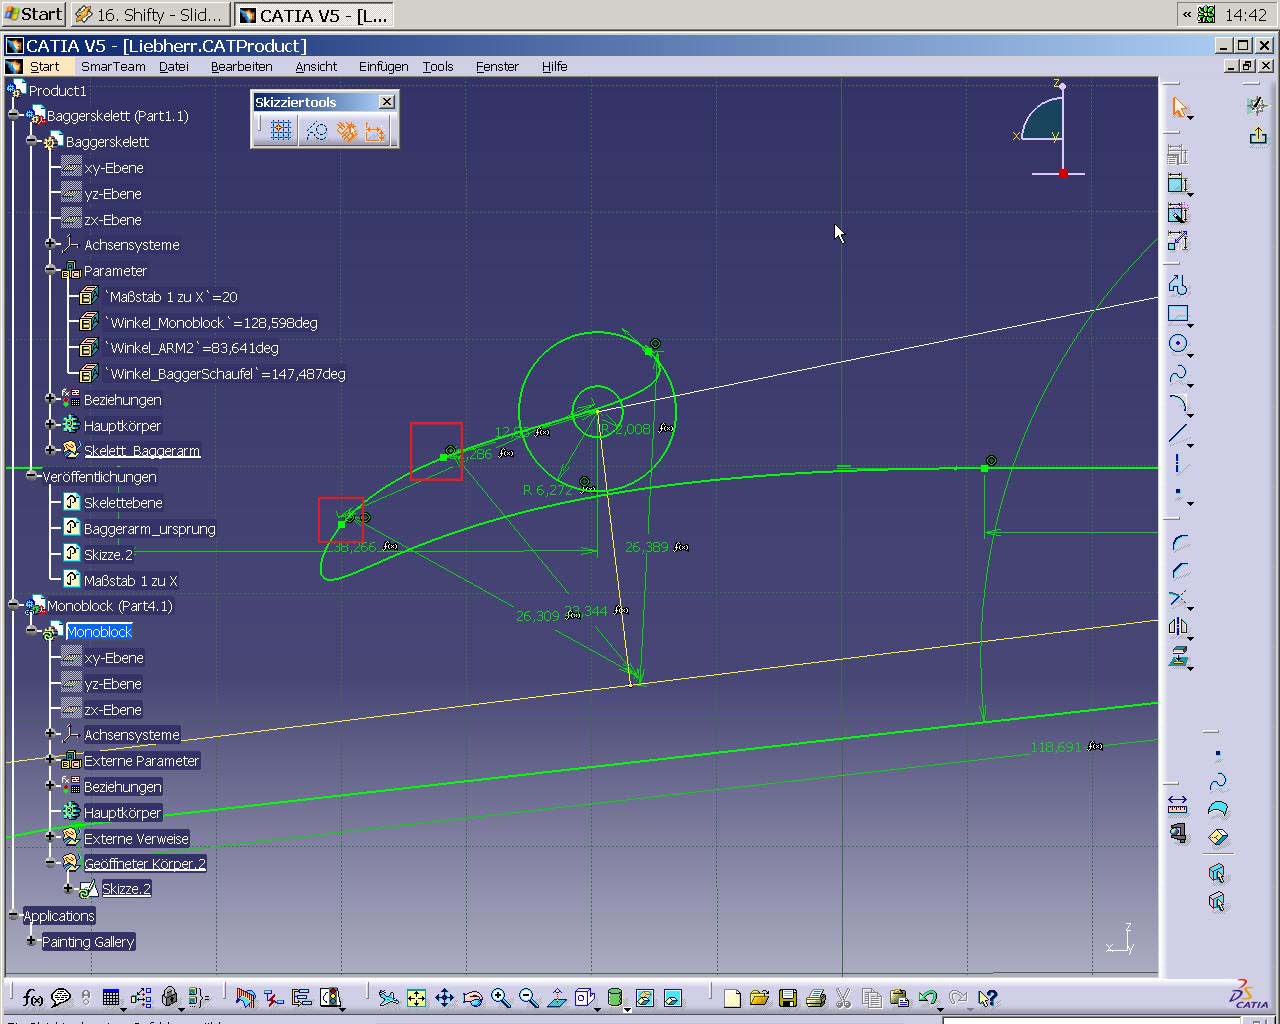Expand the Skelett_Baggerarm node
1280x1024 pixels.
pos(50,450)
